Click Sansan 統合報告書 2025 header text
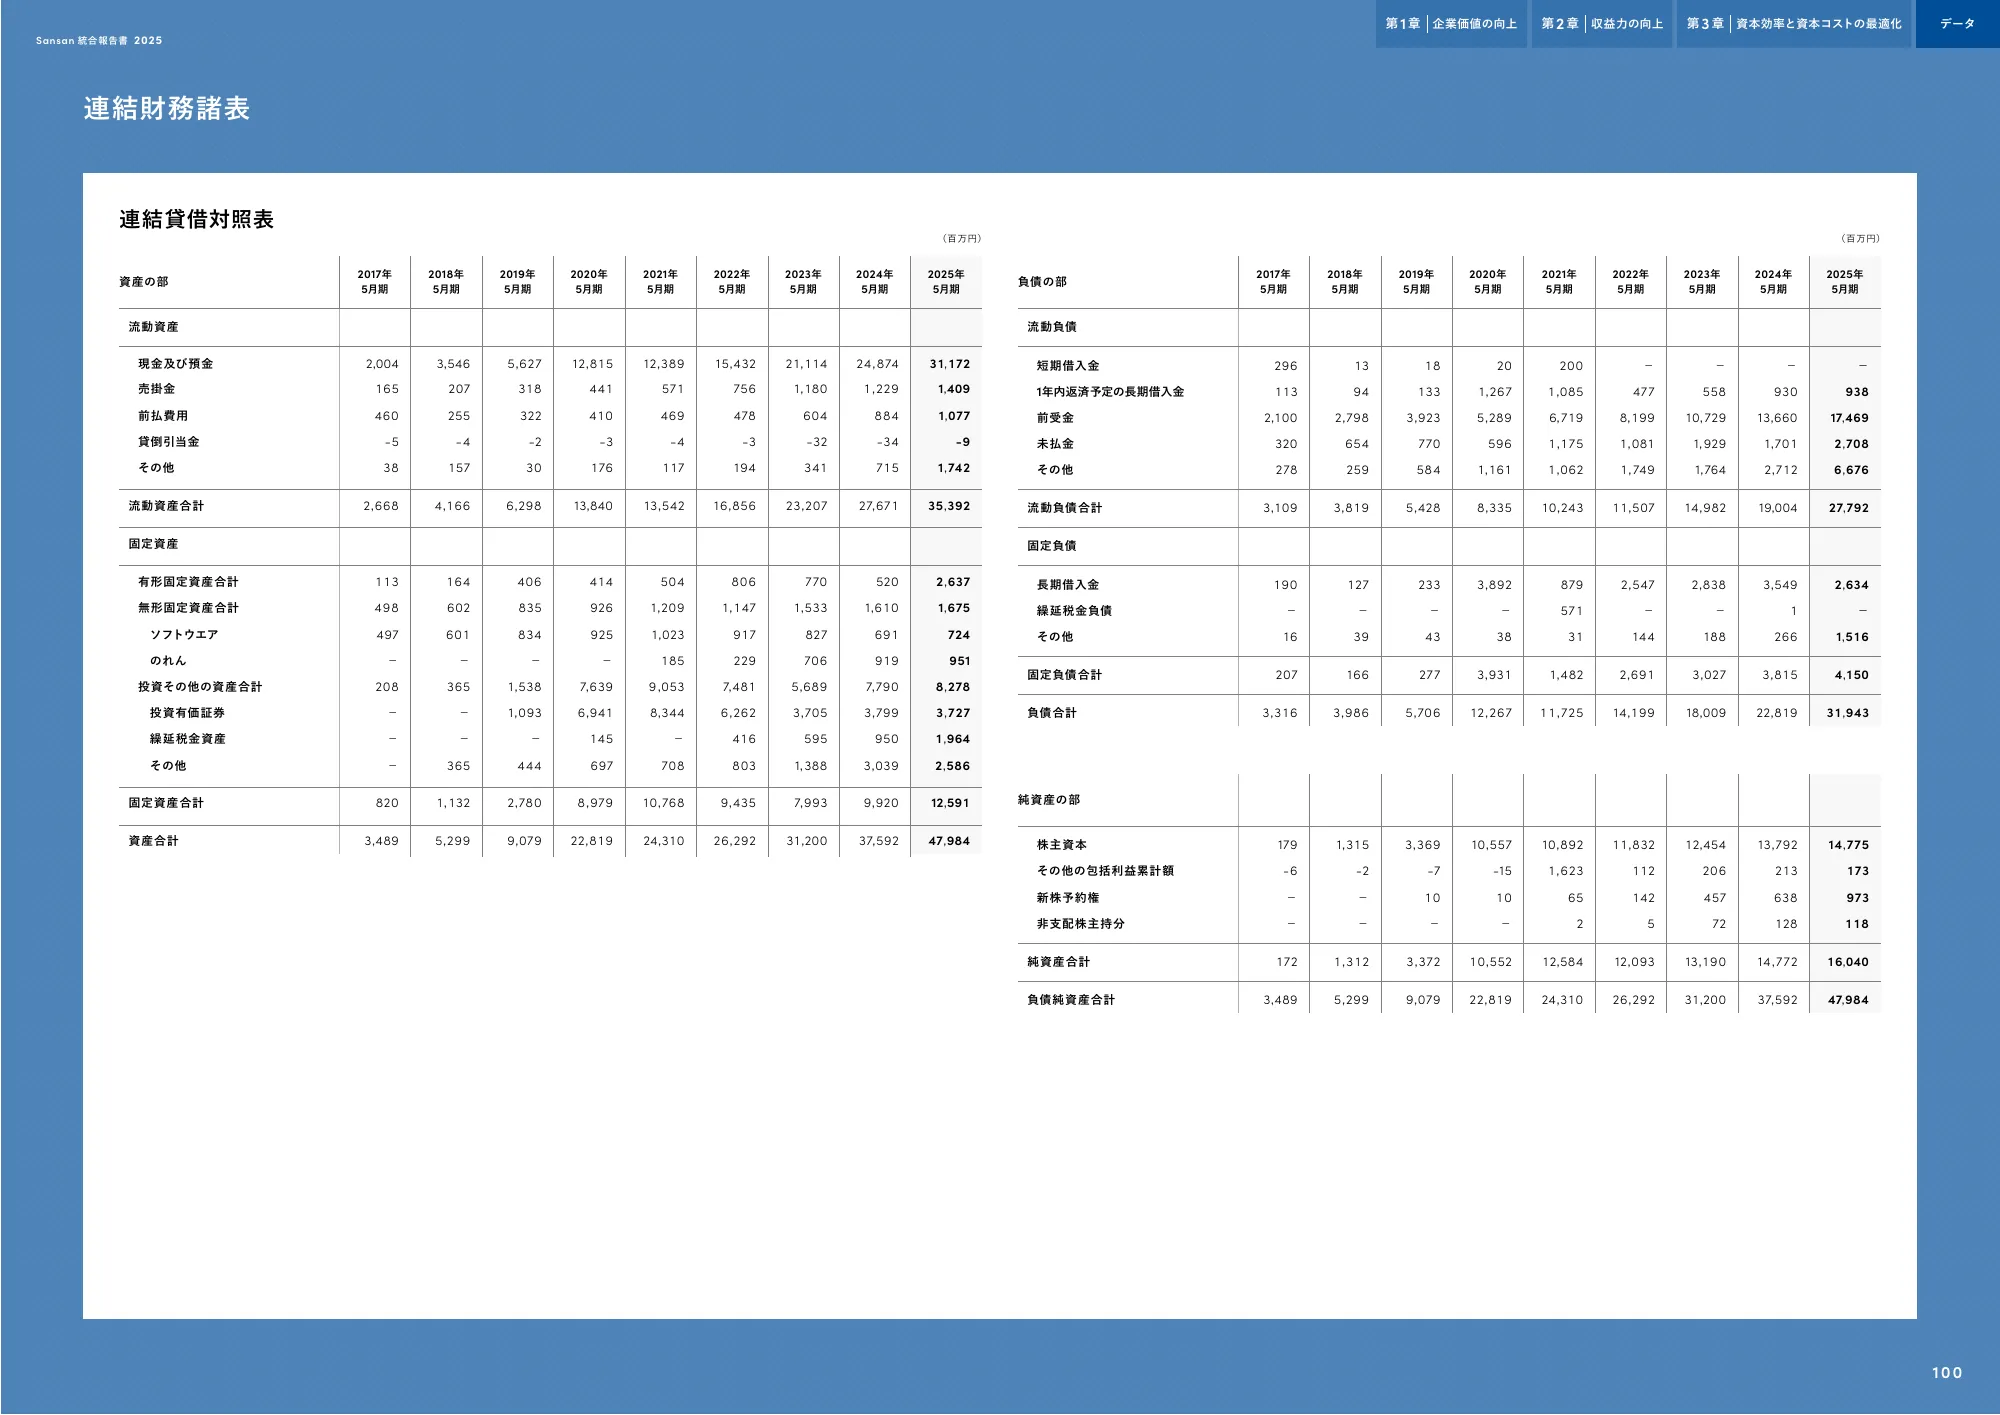The width and height of the screenshot is (2000, 1415). pos(98,41)
